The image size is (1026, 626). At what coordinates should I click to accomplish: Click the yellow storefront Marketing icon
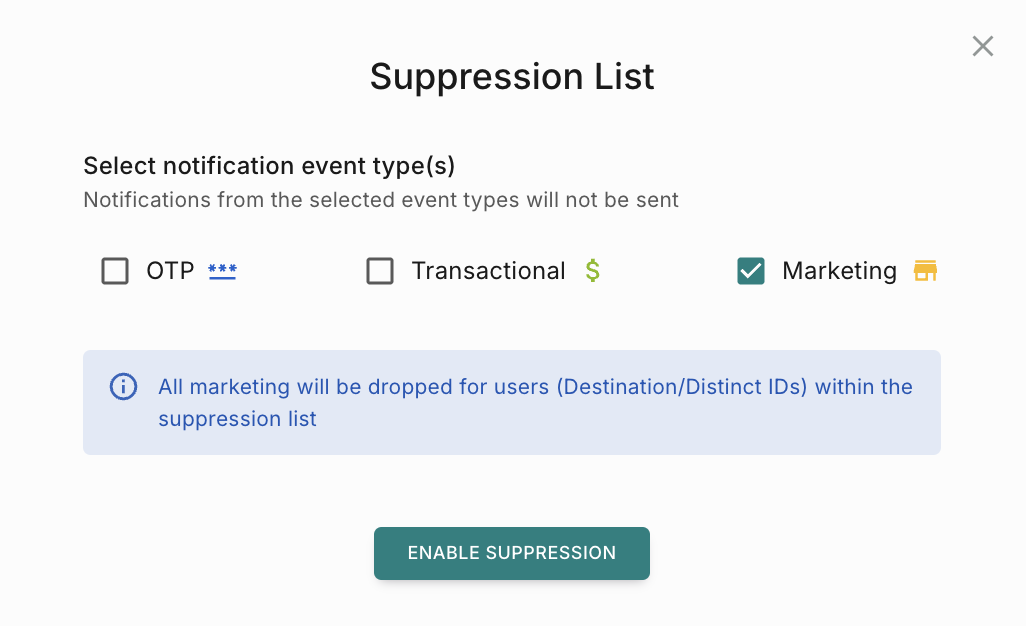coord(925,271)
